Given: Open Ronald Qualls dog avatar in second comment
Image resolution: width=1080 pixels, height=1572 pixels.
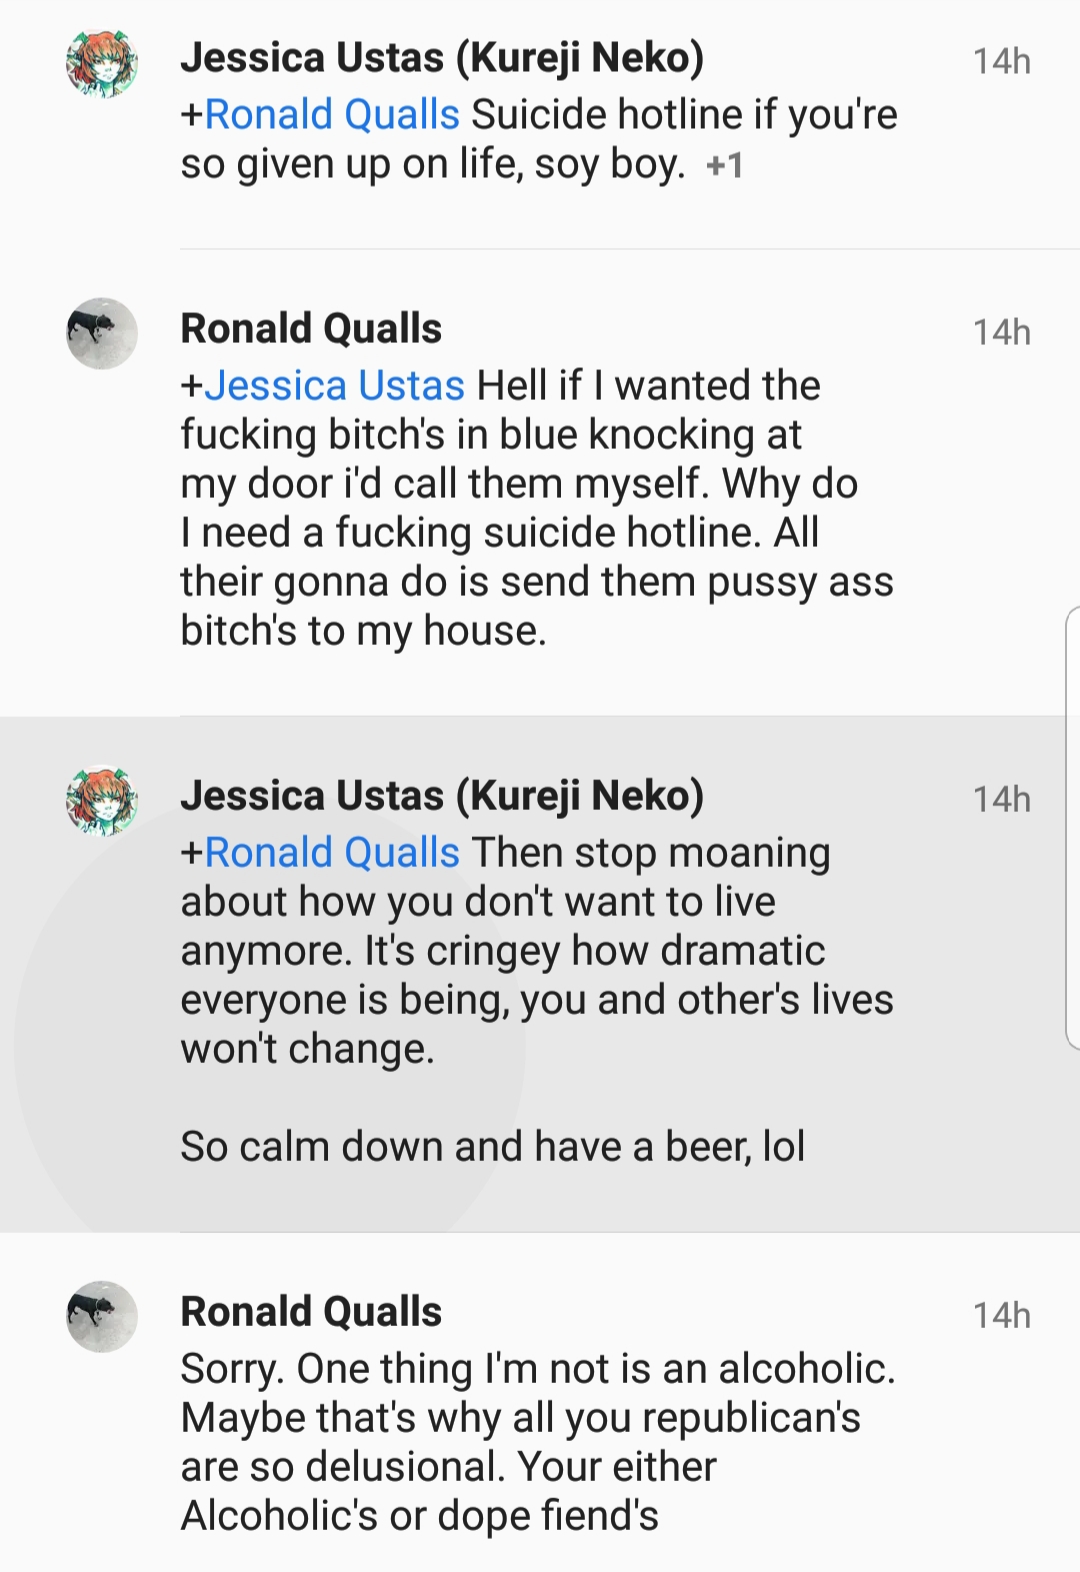Looking at the screenshot, I should pos(102,333).
